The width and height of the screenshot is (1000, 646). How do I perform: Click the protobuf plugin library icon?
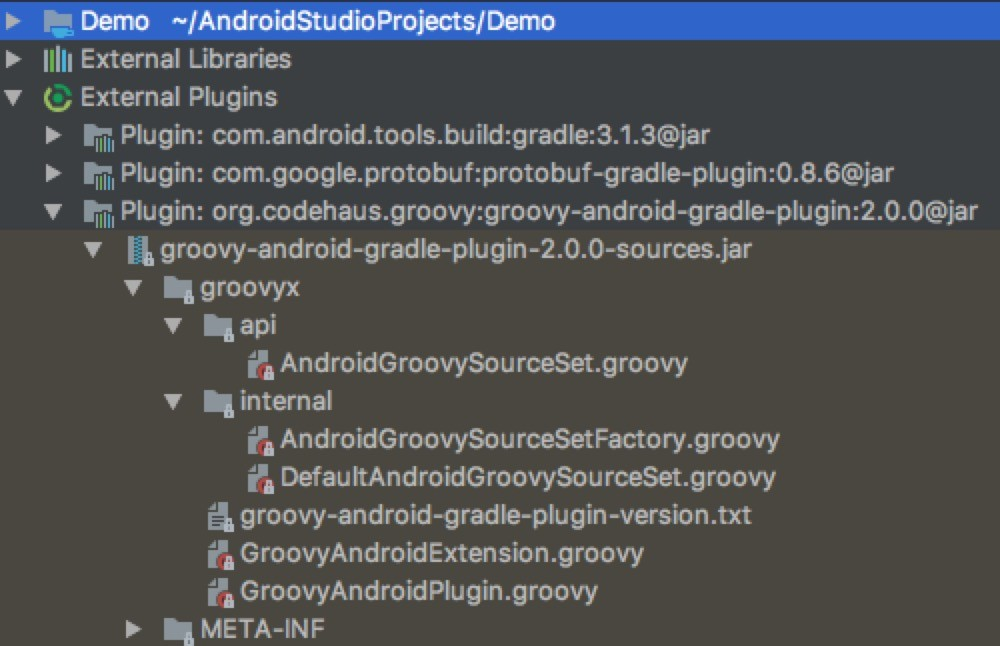(99, 174)
